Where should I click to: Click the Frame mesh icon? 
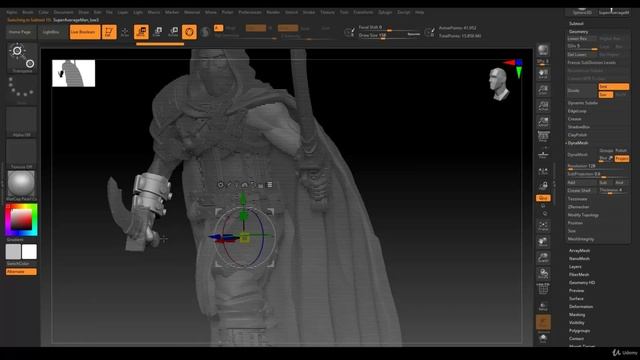tap(543, 226)
